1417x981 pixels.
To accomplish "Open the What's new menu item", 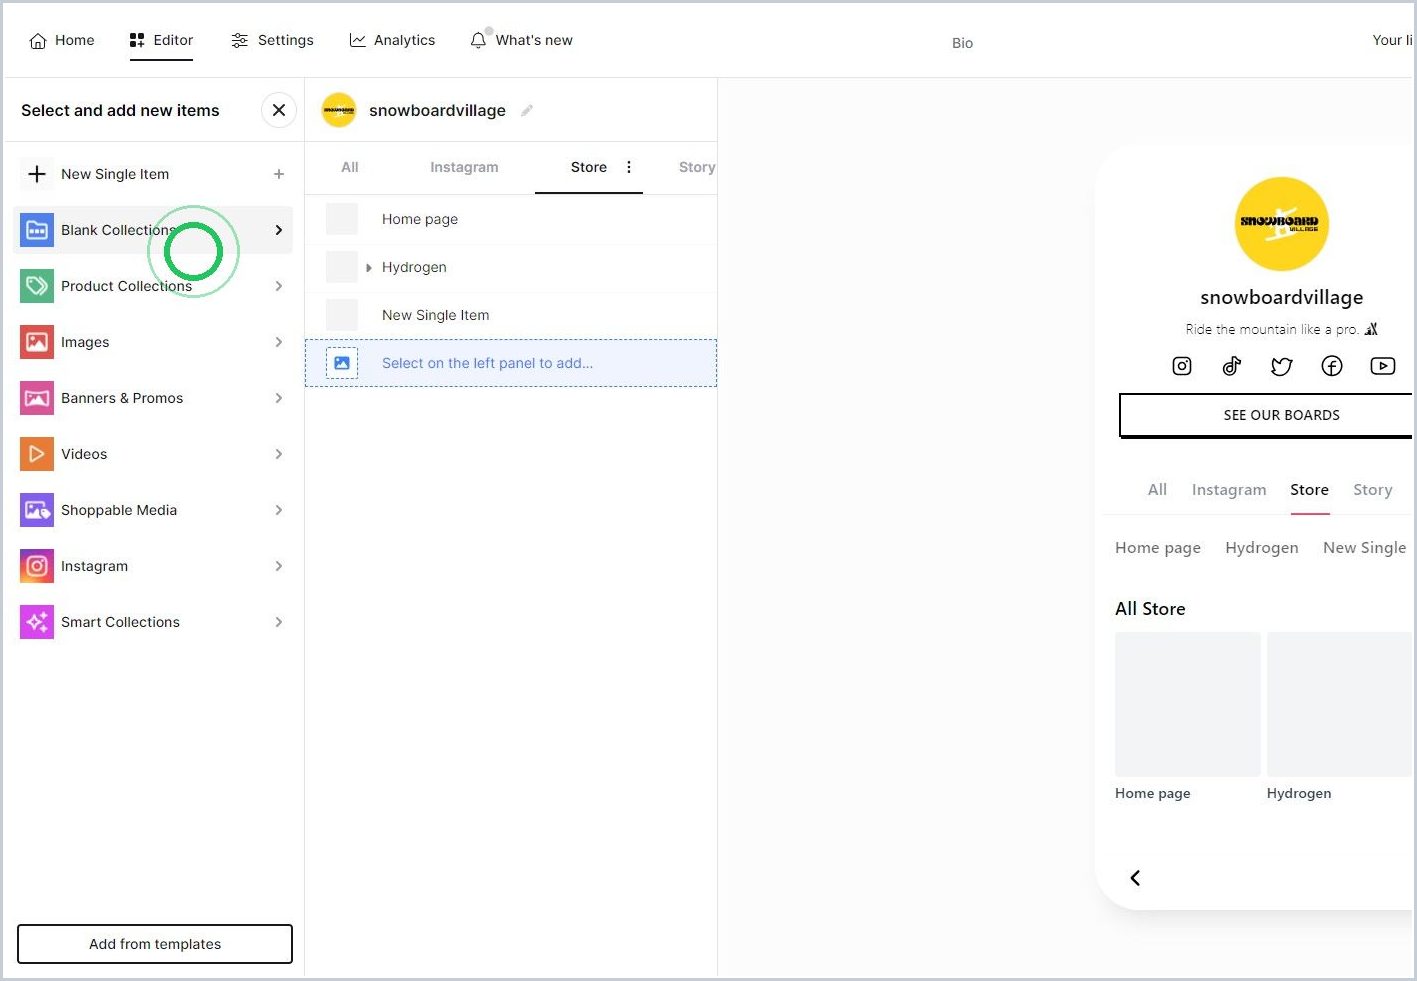I will tap(521, 40).
